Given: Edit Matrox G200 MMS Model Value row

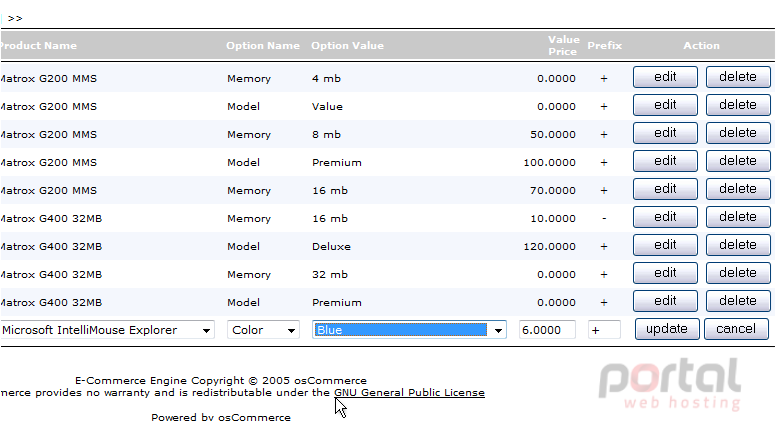Looking at the screenshot, I should coord(665,105).
